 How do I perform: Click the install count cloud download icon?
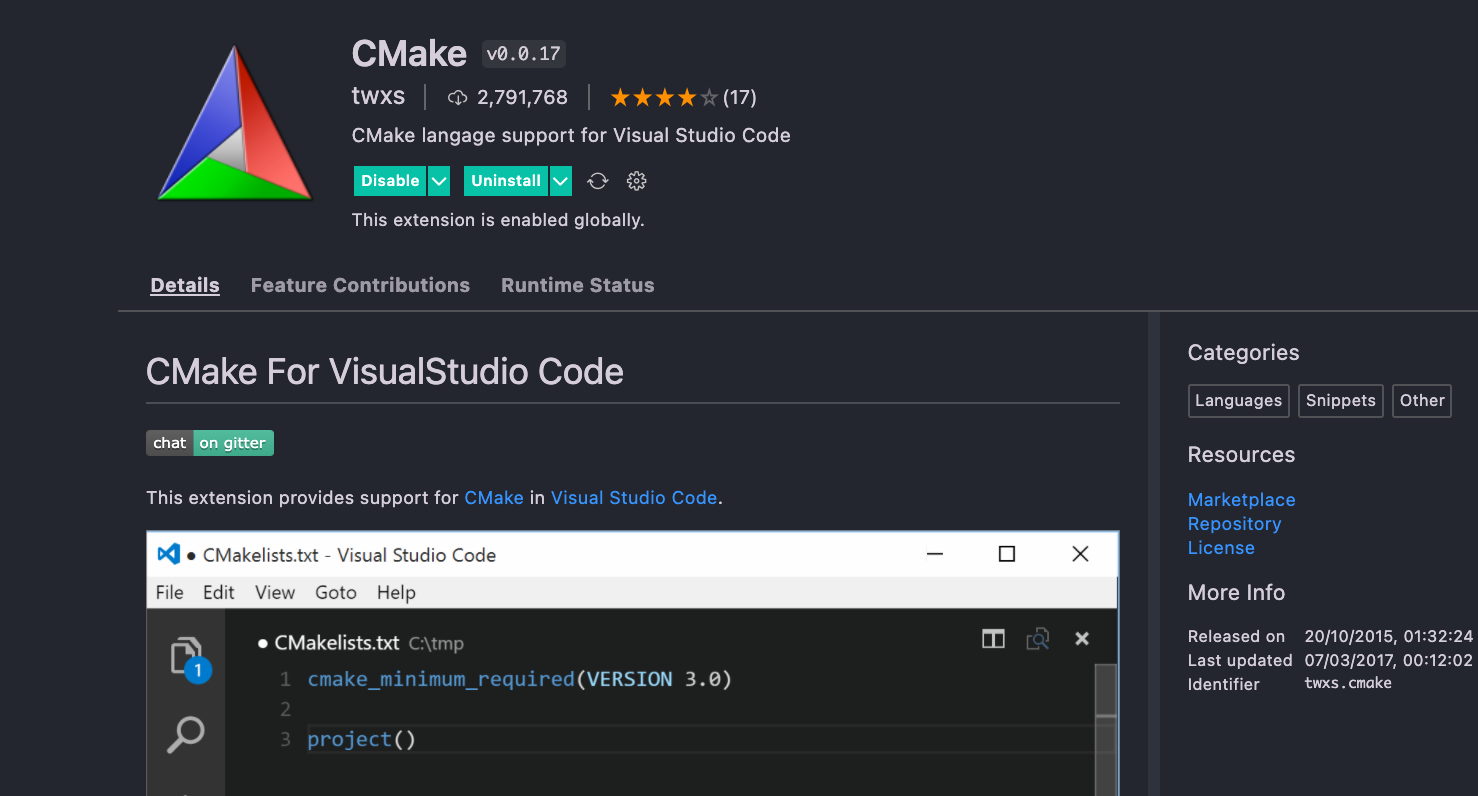(x=457, y=98)
